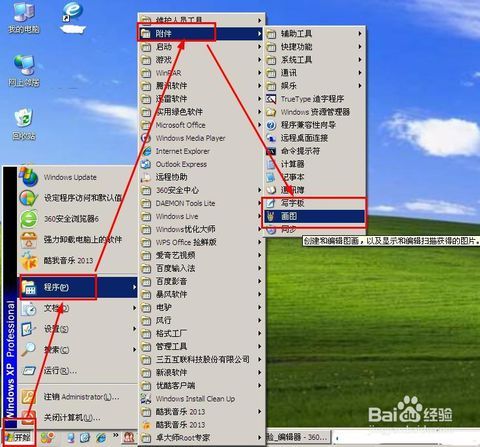Click the 程序兼容性向导 help icon
The width and height of the screenshot is (480, 447).
point(271,125)
